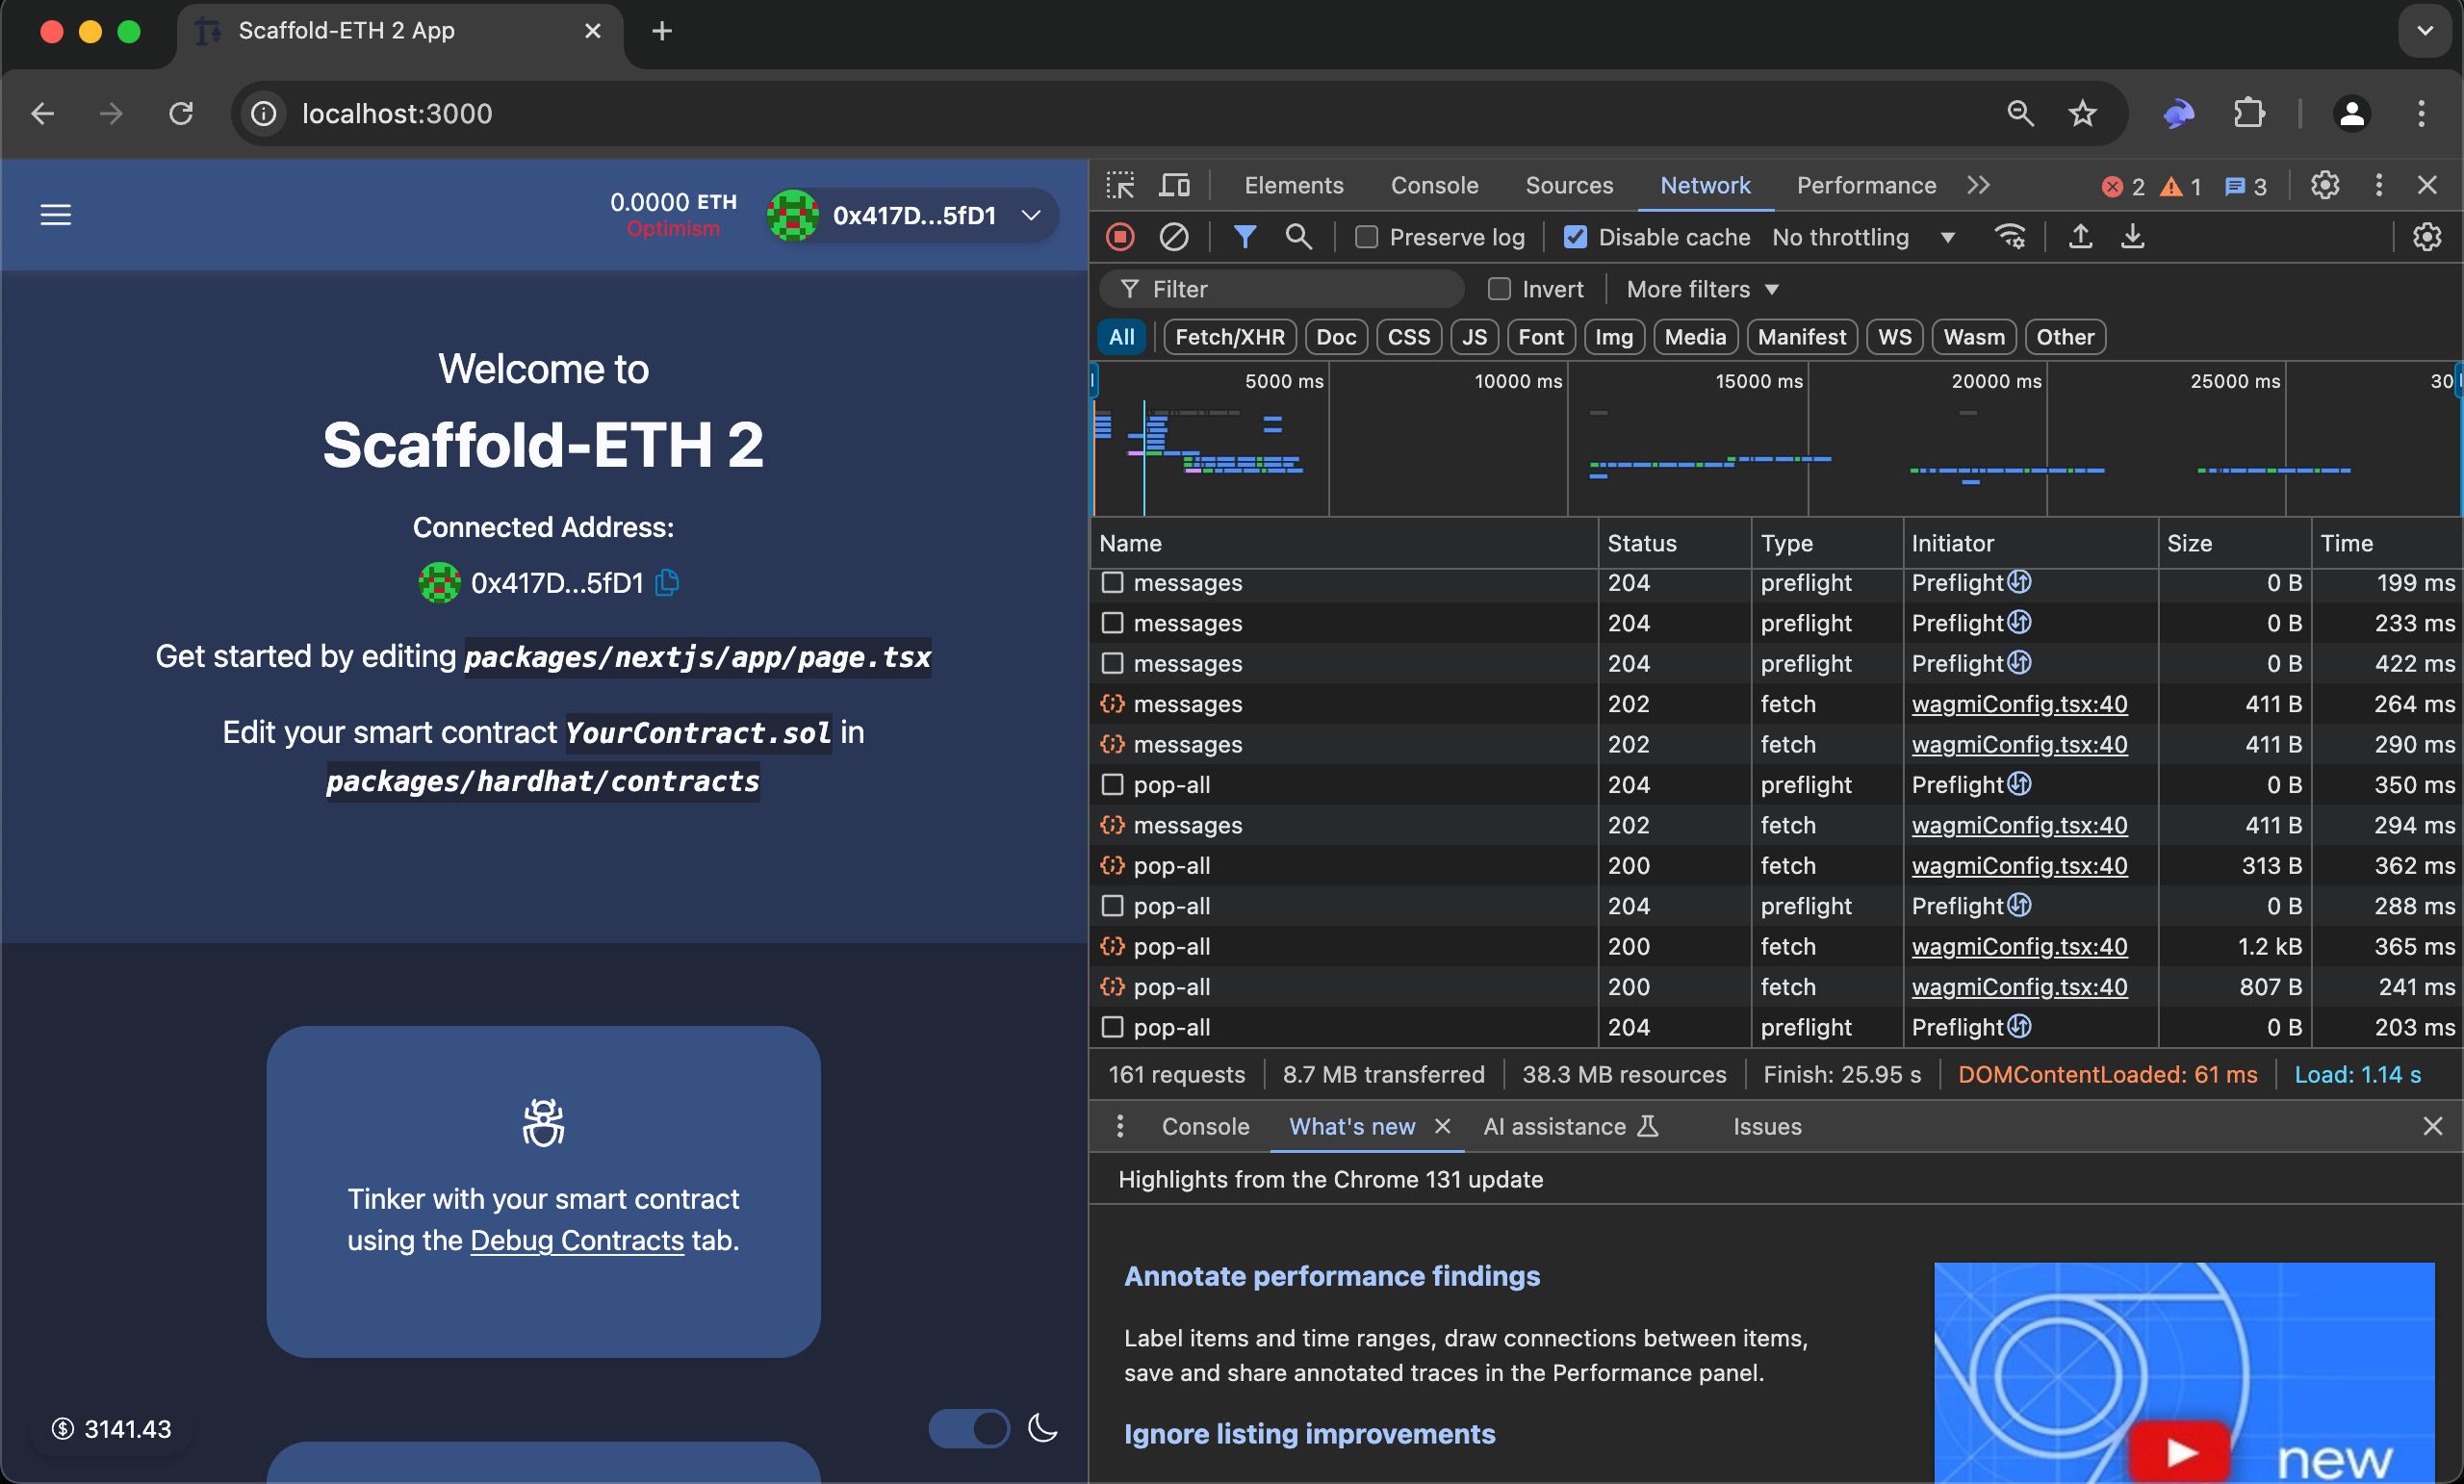
Task: Filter requests by Fetch/XHR
Action: tap(1230, 337)
